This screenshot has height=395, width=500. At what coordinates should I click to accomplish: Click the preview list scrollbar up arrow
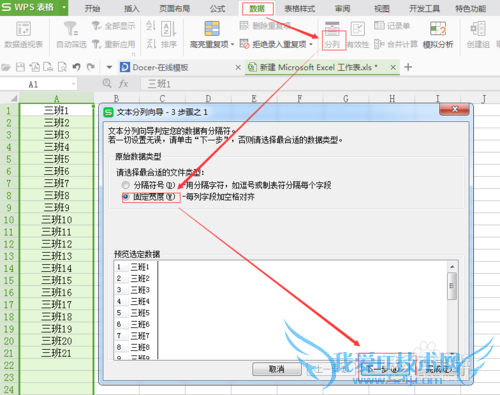point(452,266)
